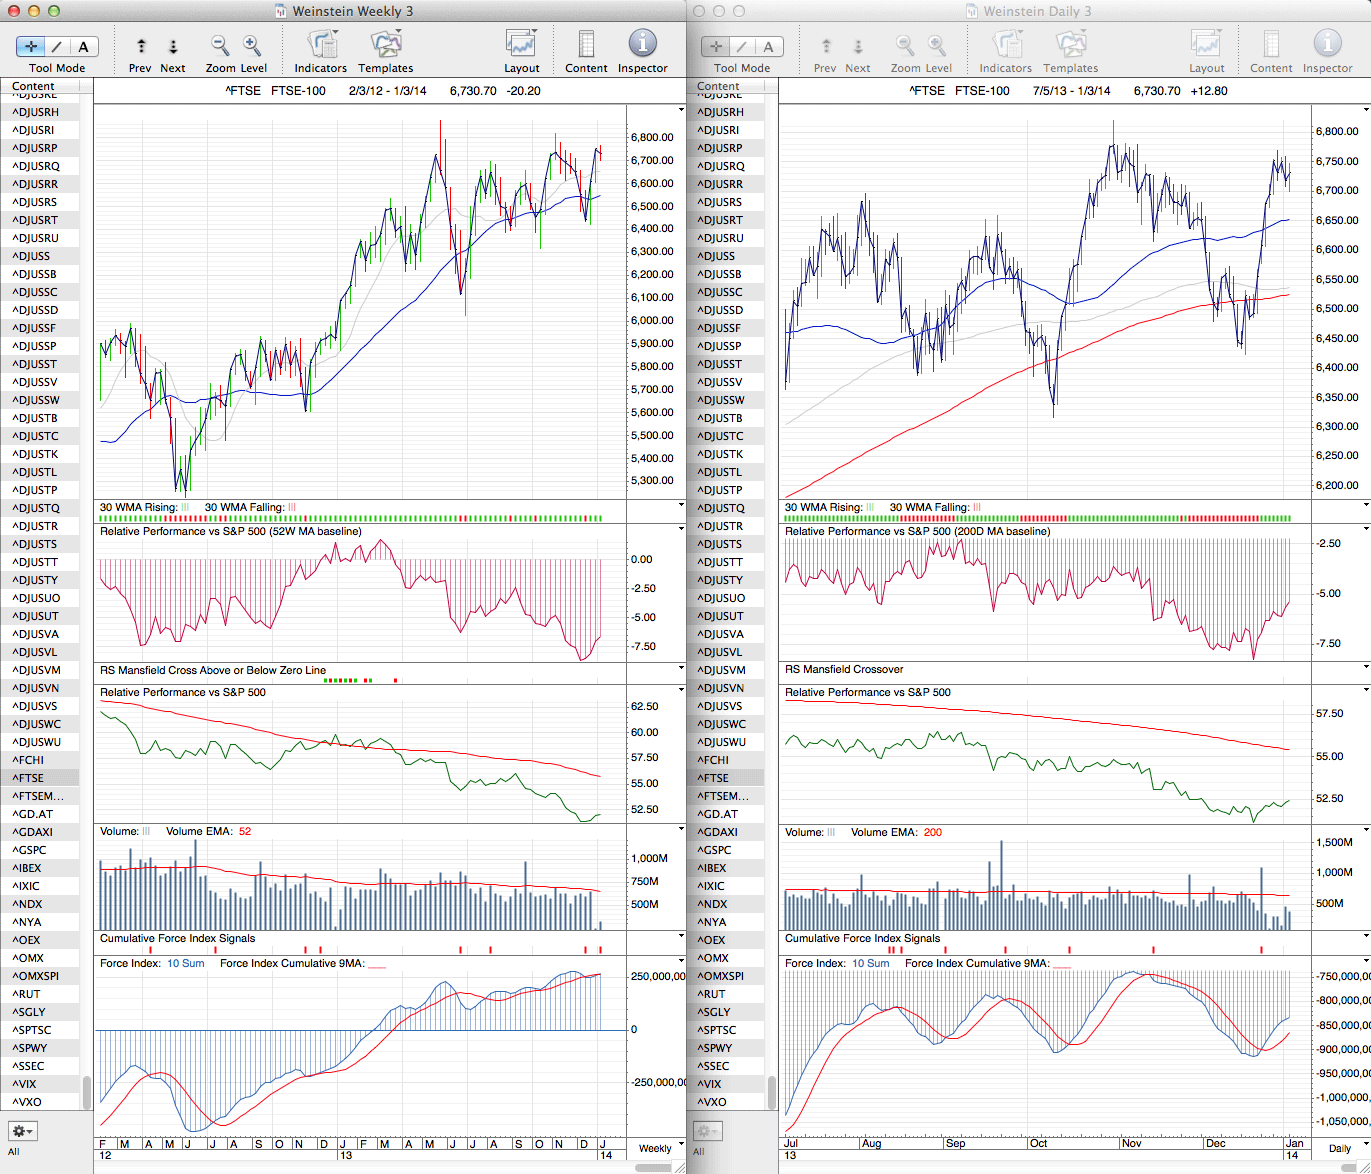Open the Weekly periodicity dropdown
Viewport: 1371px width, 1174px height.
[x=660, y=1148]
